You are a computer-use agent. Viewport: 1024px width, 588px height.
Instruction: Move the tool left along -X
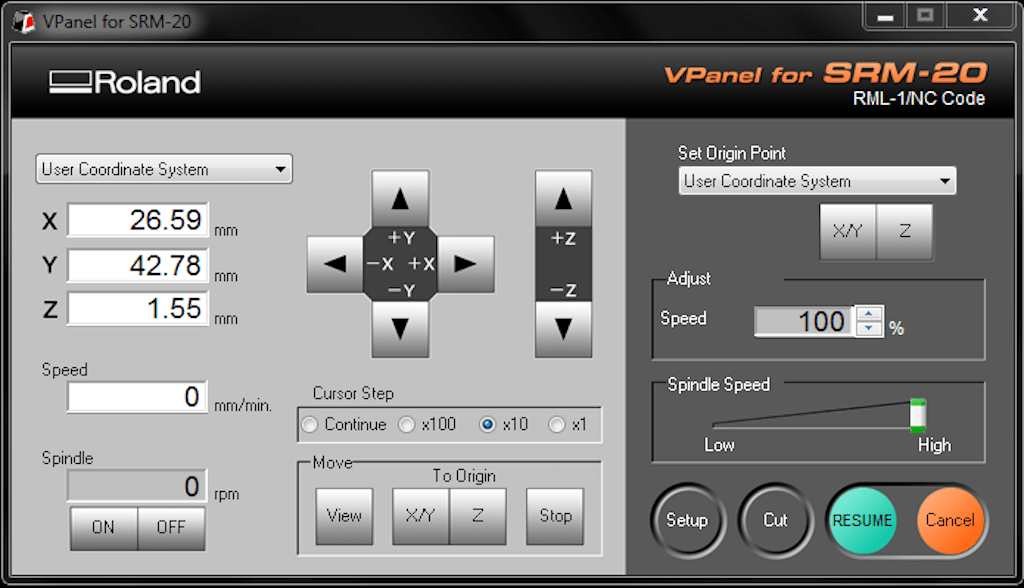335,265
